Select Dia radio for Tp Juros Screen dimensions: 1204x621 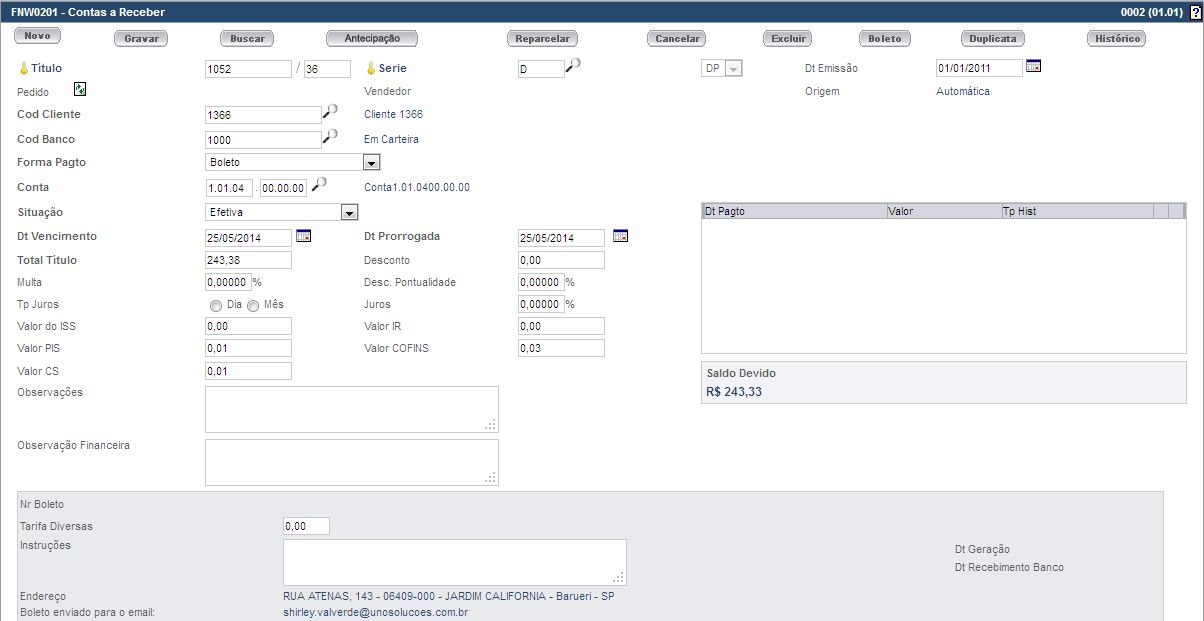[x=216, y=306]
